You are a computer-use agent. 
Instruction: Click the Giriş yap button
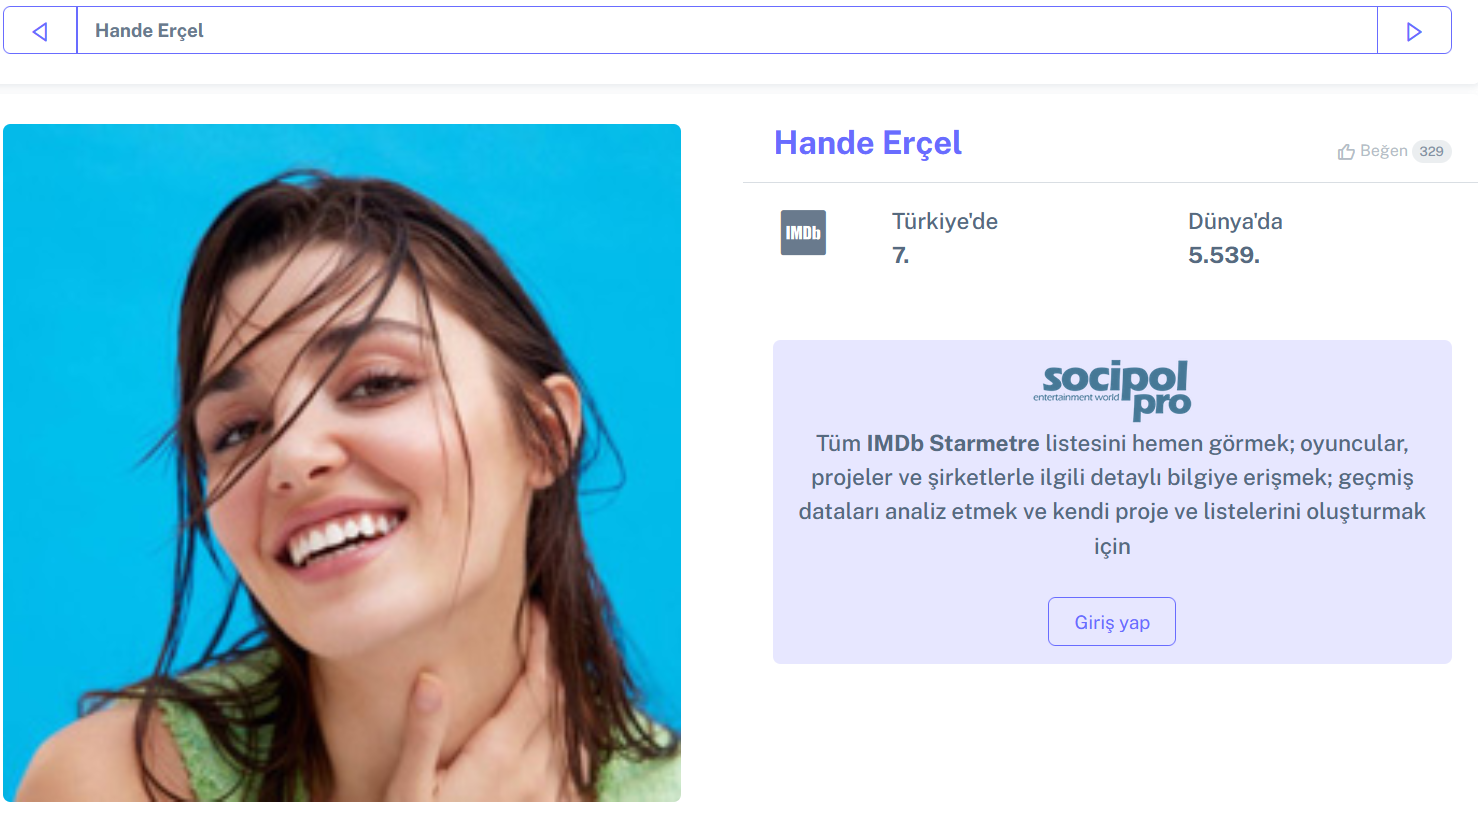click(x=1112, y=622)
